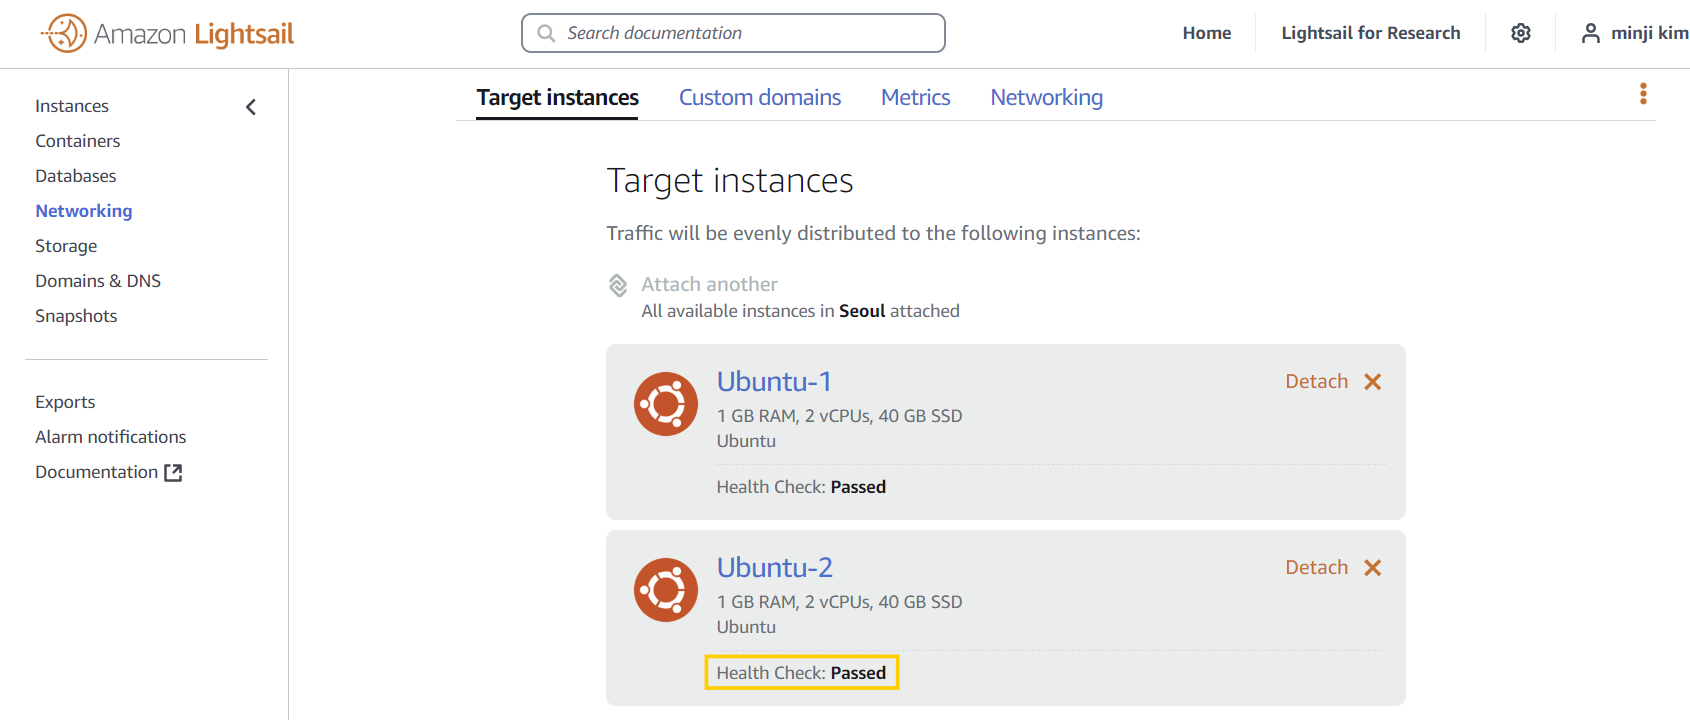The height and width of the screenshot is (720, 1690).
Task: Open settings gear icon
Action: pyautogui.click(x=1521, y=33)
